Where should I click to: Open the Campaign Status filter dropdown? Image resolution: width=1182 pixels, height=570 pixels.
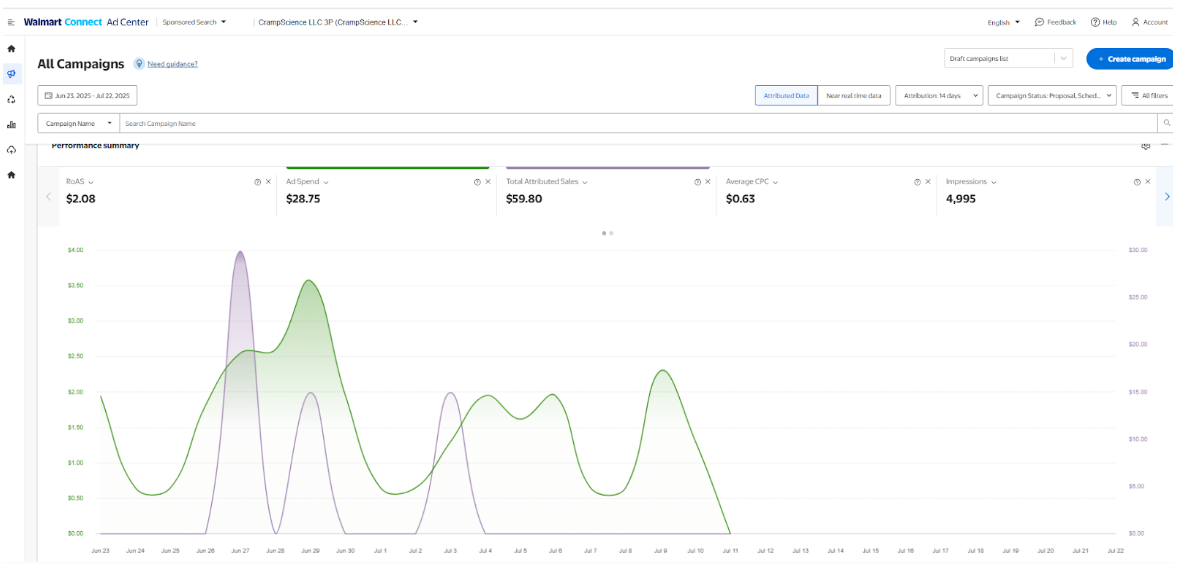point(1052,96)
